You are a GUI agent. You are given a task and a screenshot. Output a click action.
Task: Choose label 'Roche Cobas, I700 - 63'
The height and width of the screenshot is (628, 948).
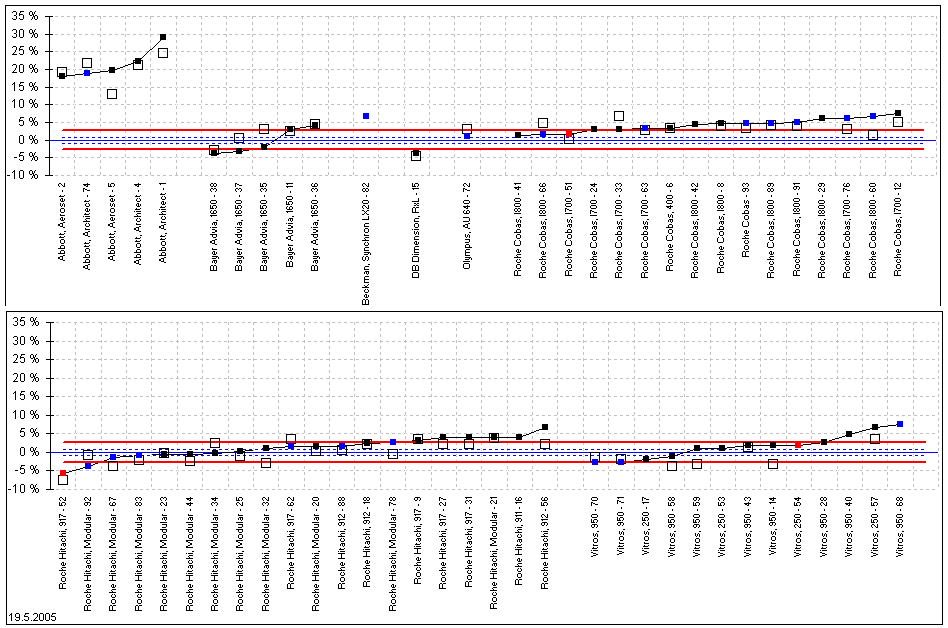pyautogui.click(x=644, y=230)
